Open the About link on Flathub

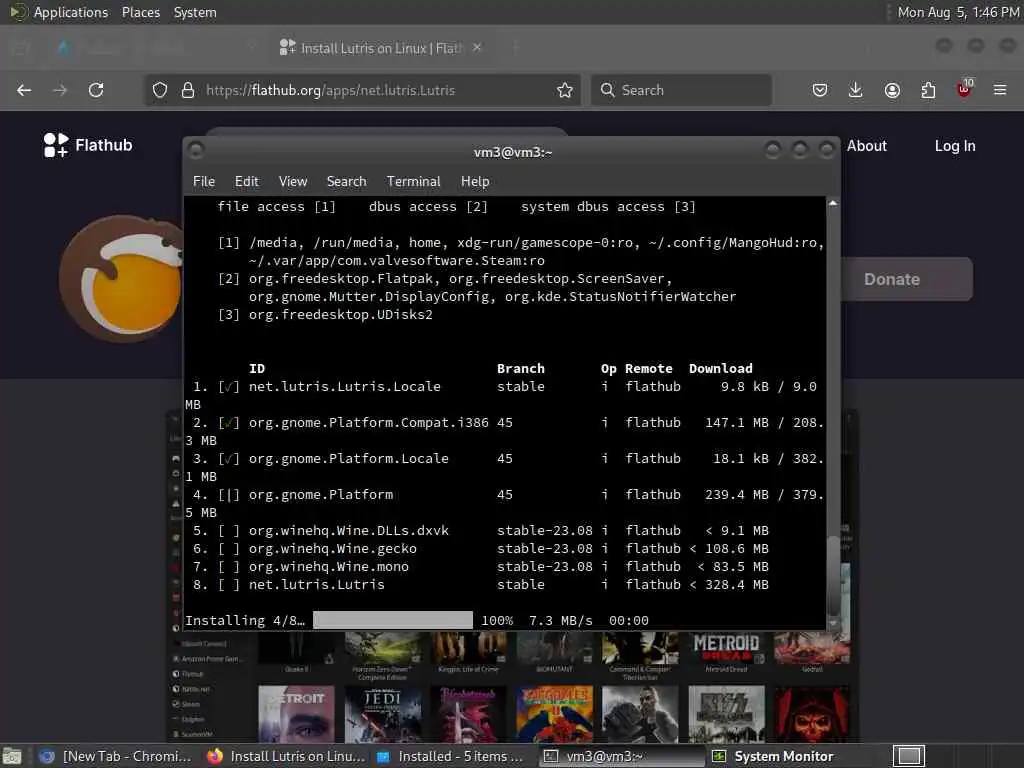[x=867, y=146]
